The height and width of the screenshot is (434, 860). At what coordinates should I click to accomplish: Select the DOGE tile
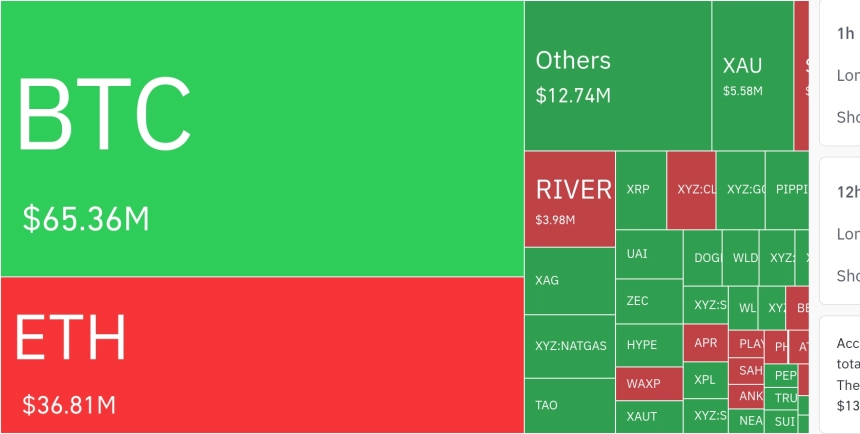[703, 258]
